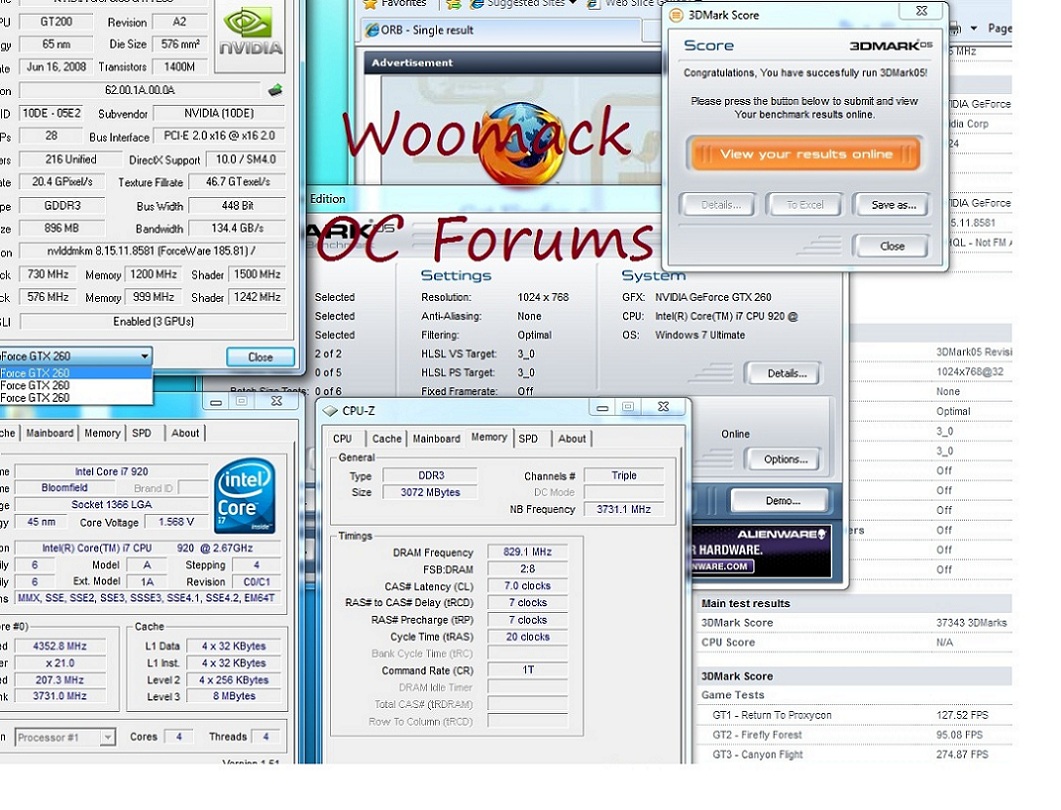Click System Details... button in 3DMark05
Image resolution: width=1061 pixels, height=810 pixels.
tap(786, 374)
